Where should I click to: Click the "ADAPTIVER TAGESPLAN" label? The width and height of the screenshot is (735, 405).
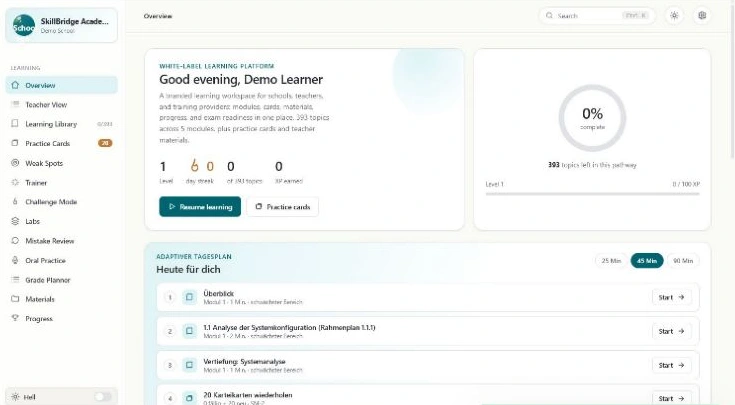click(x=194, y=256)
